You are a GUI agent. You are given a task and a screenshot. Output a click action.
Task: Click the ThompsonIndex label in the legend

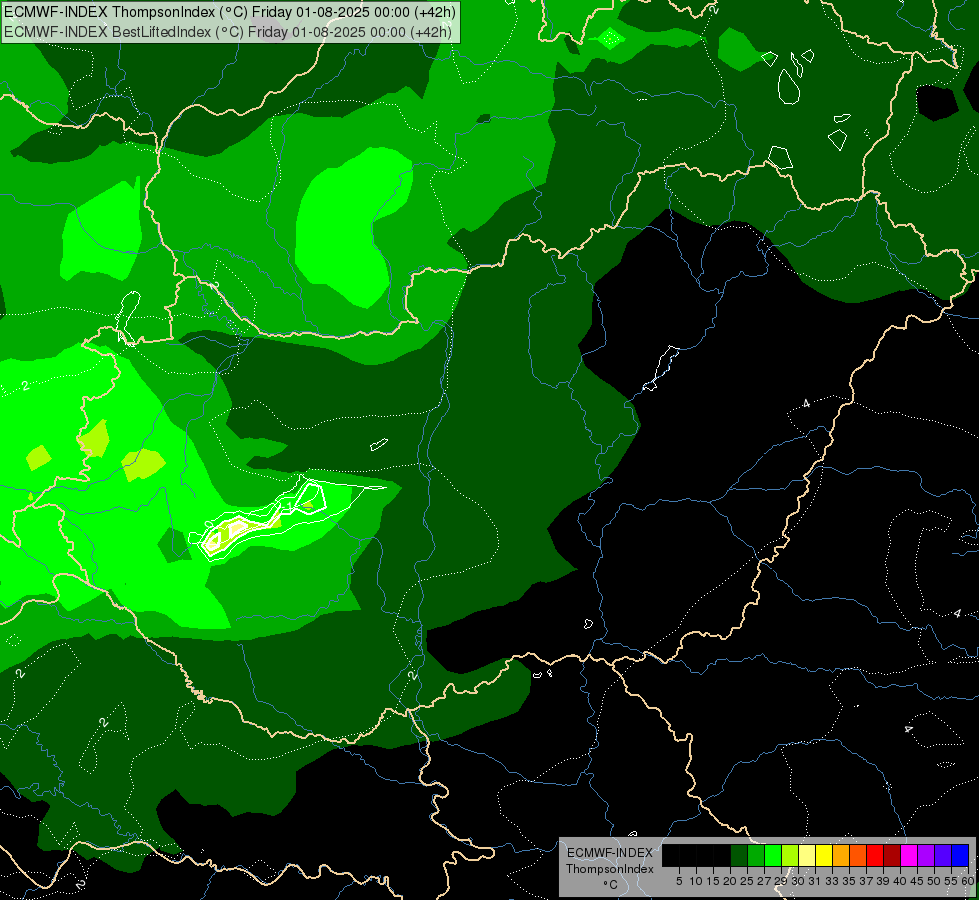610,869
